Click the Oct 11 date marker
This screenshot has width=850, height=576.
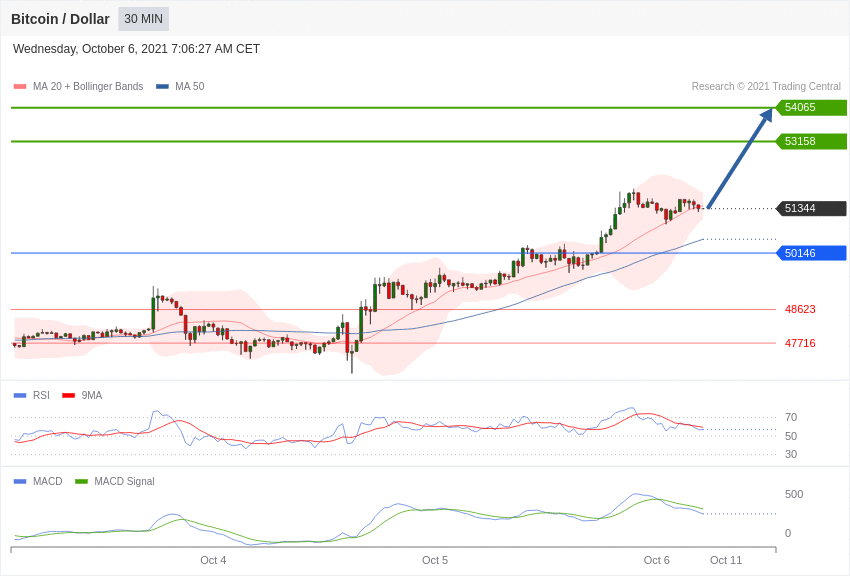click(x=726, y=561)
